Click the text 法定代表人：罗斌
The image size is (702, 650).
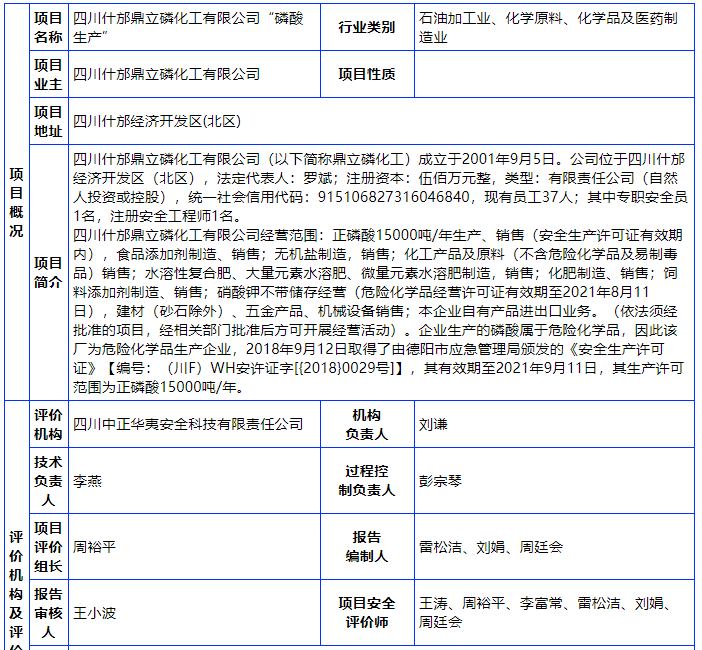tap(274, 178)
